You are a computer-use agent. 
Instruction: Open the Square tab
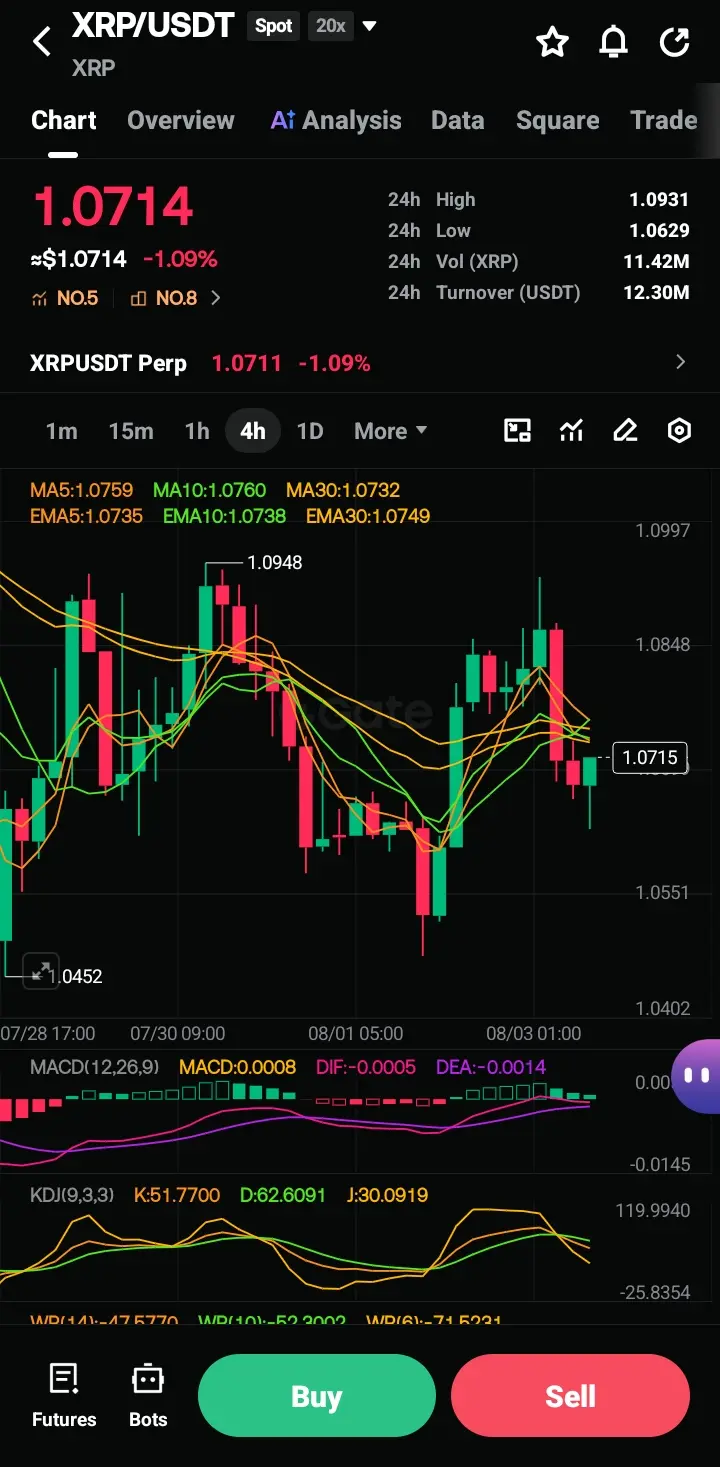tap(558, 120)
